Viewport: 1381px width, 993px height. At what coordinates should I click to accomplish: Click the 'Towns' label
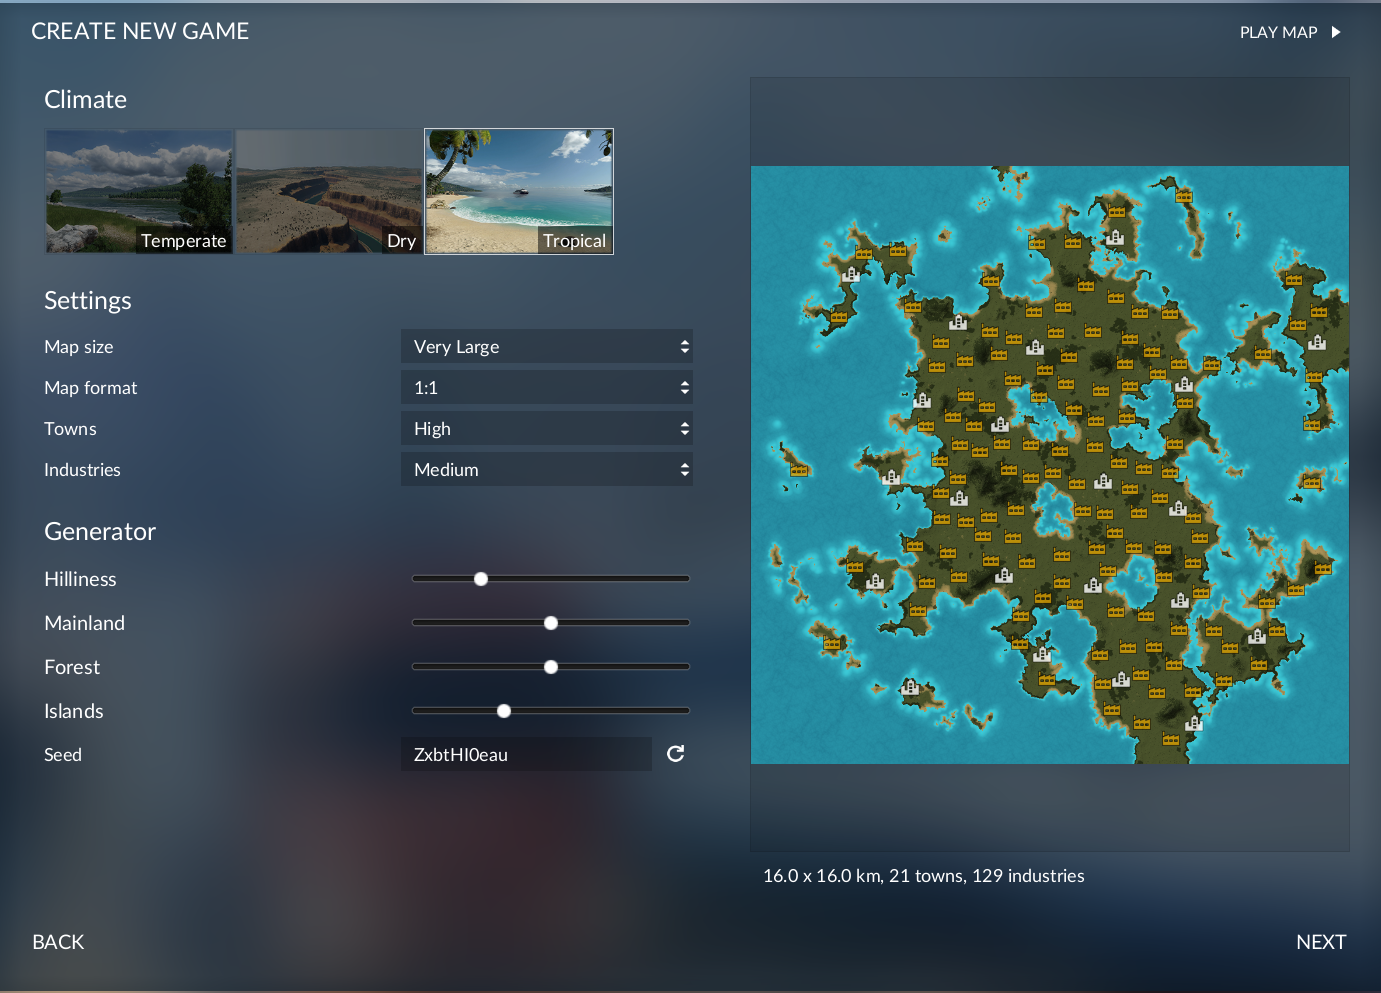(70, 429)
